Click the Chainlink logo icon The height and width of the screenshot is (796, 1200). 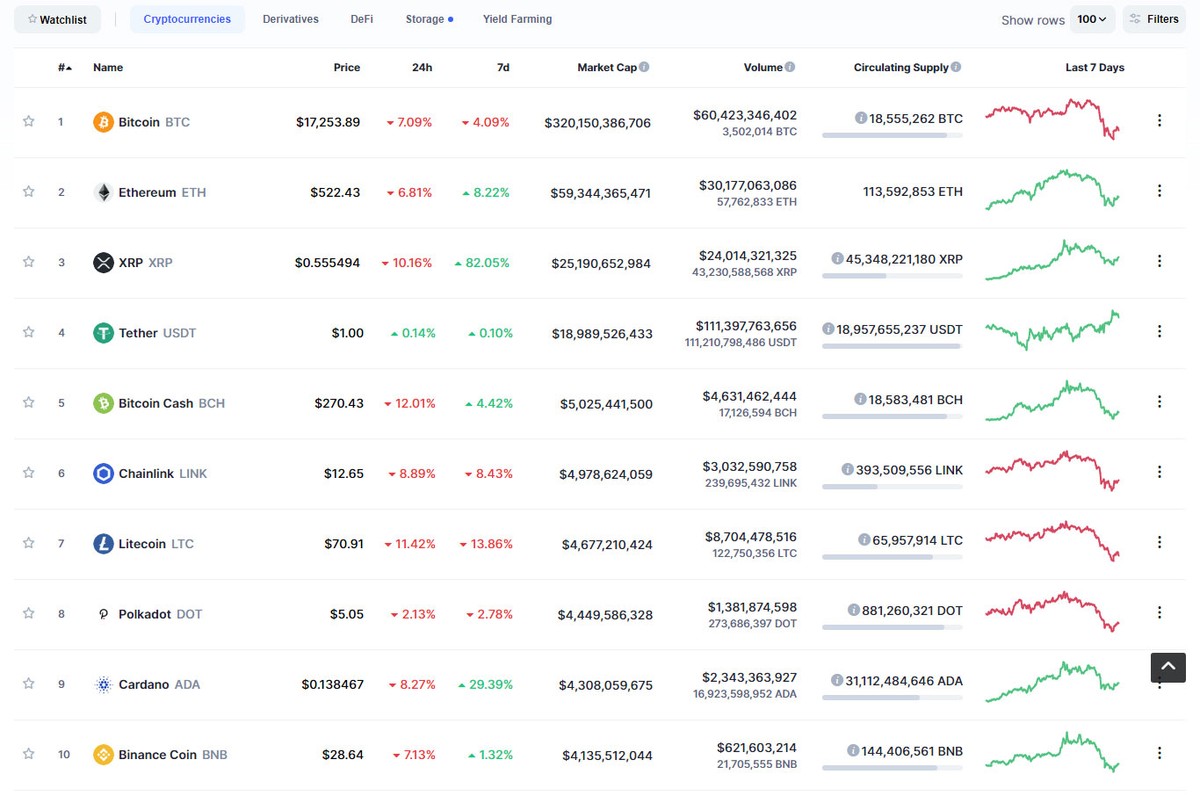102,473
